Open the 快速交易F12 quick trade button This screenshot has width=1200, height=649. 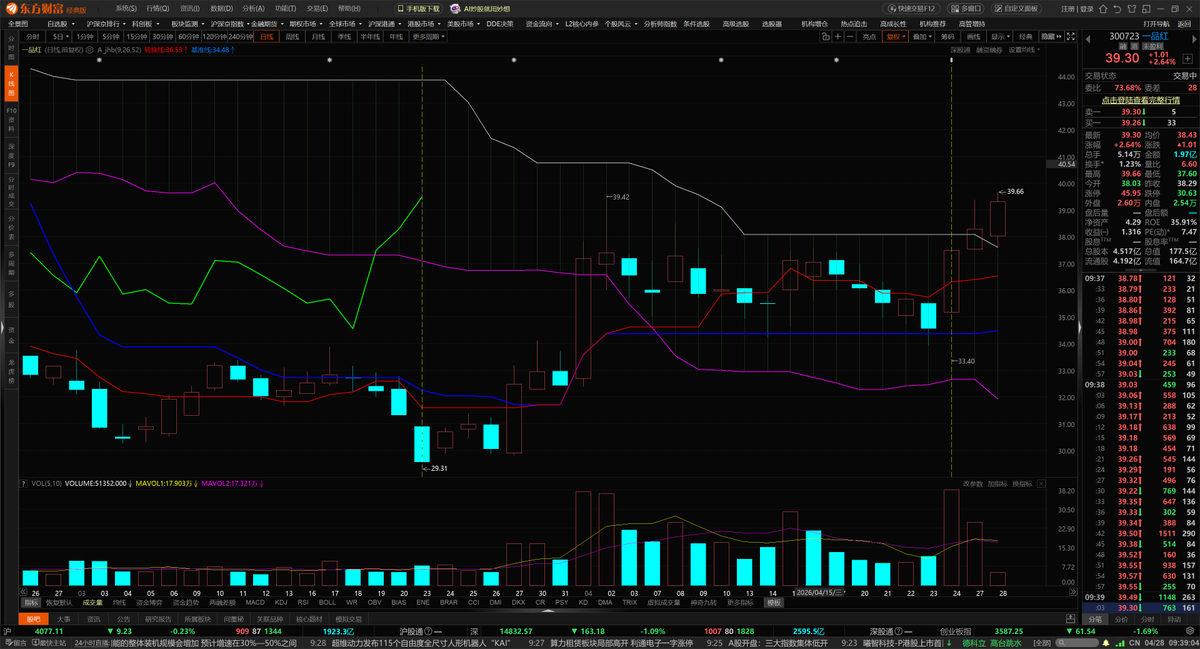pyautogui.click(x=912, y=9)
